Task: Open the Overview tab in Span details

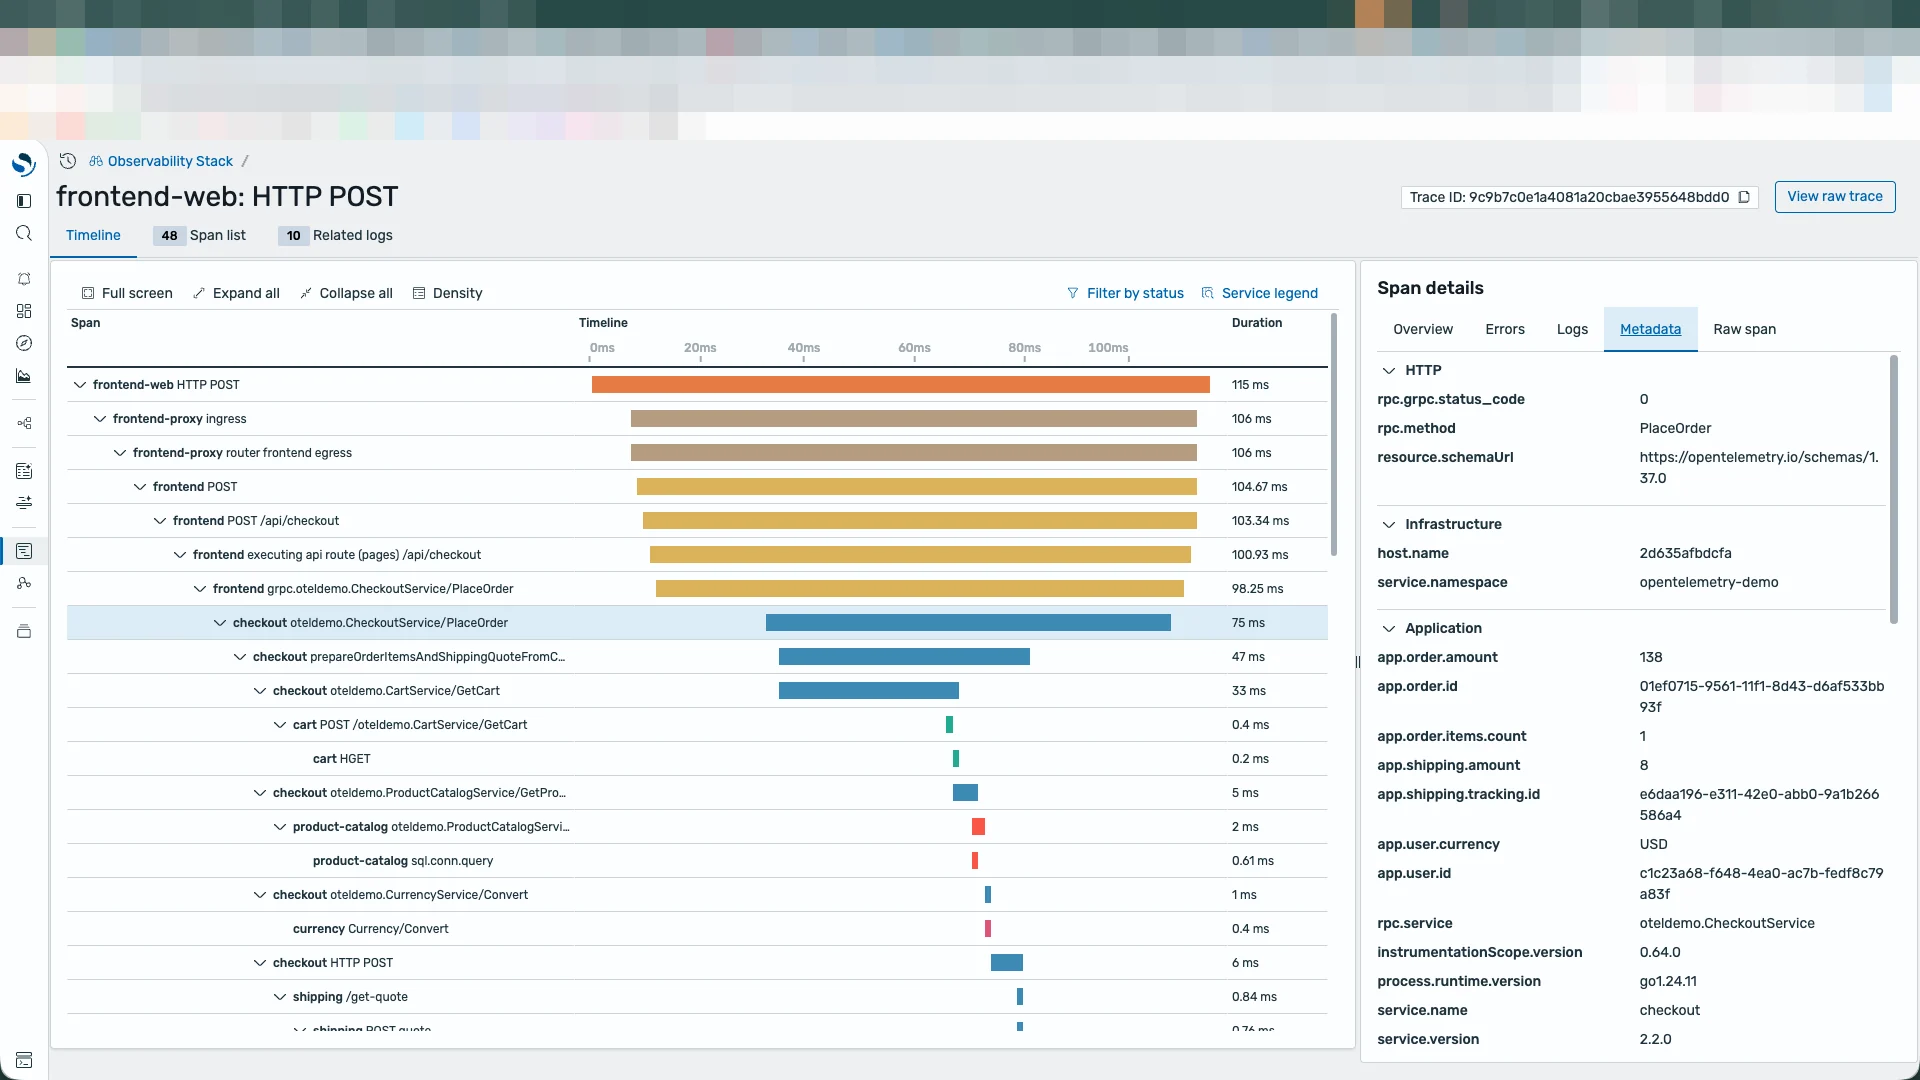Action: click(1423, 329)
